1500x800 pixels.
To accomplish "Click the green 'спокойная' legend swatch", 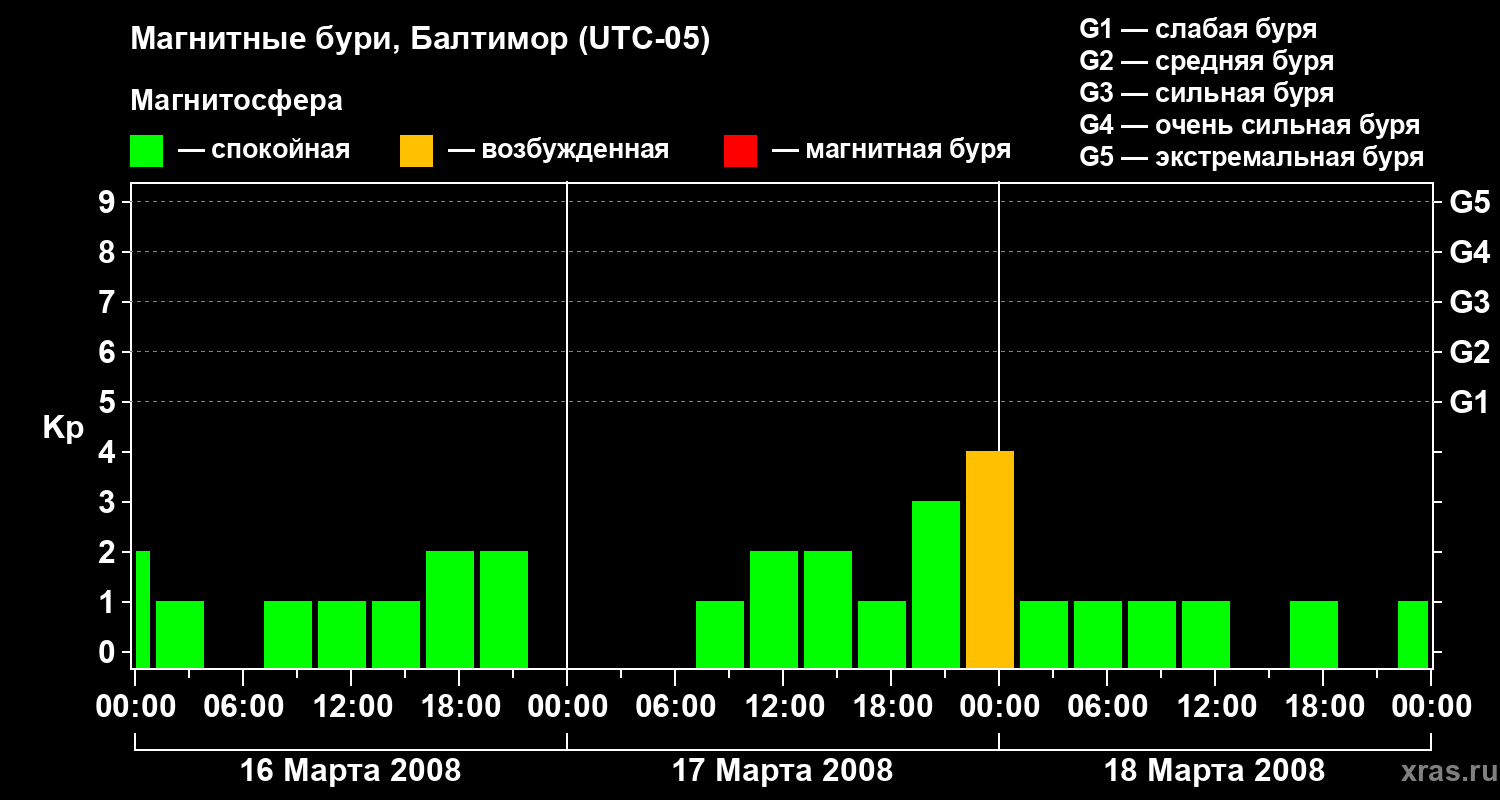I will 146,151.
